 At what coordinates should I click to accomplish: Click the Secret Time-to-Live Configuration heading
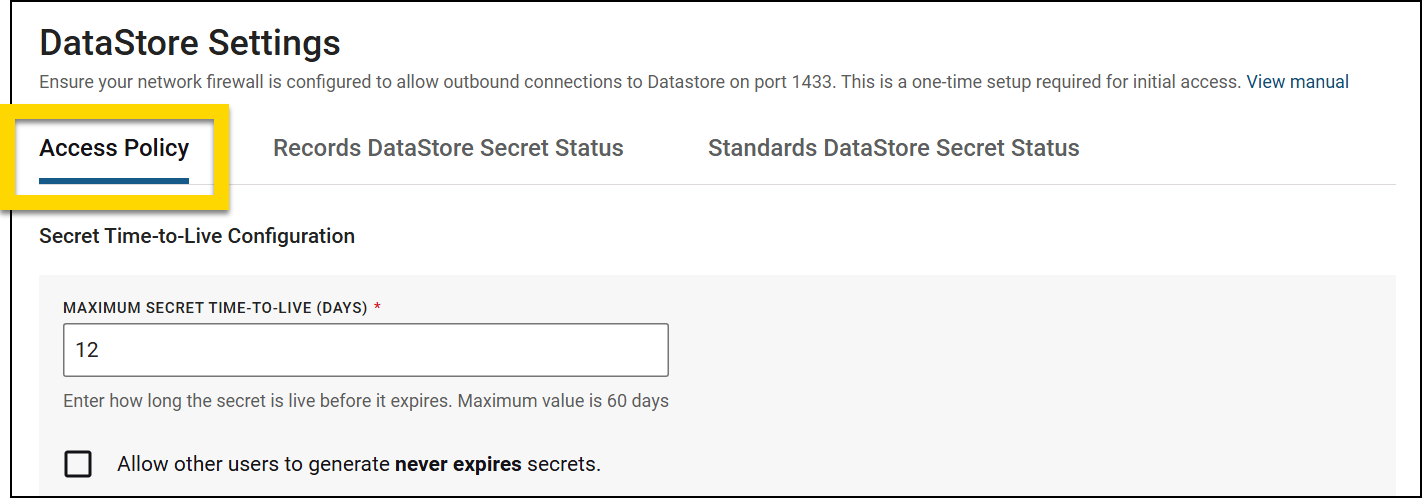pyautogui.click(x=197, y=237)
